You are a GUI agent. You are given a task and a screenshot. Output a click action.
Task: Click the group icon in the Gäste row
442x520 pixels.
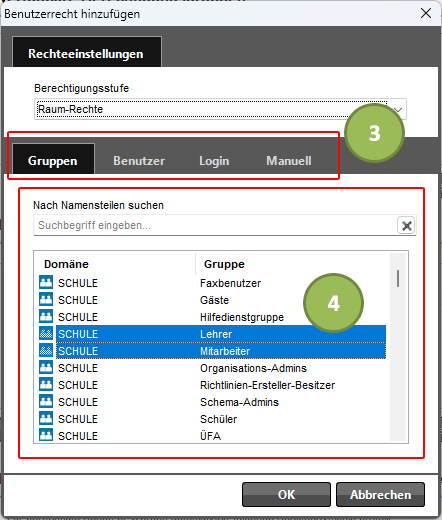pyautogui.click(x=46, y=299)
